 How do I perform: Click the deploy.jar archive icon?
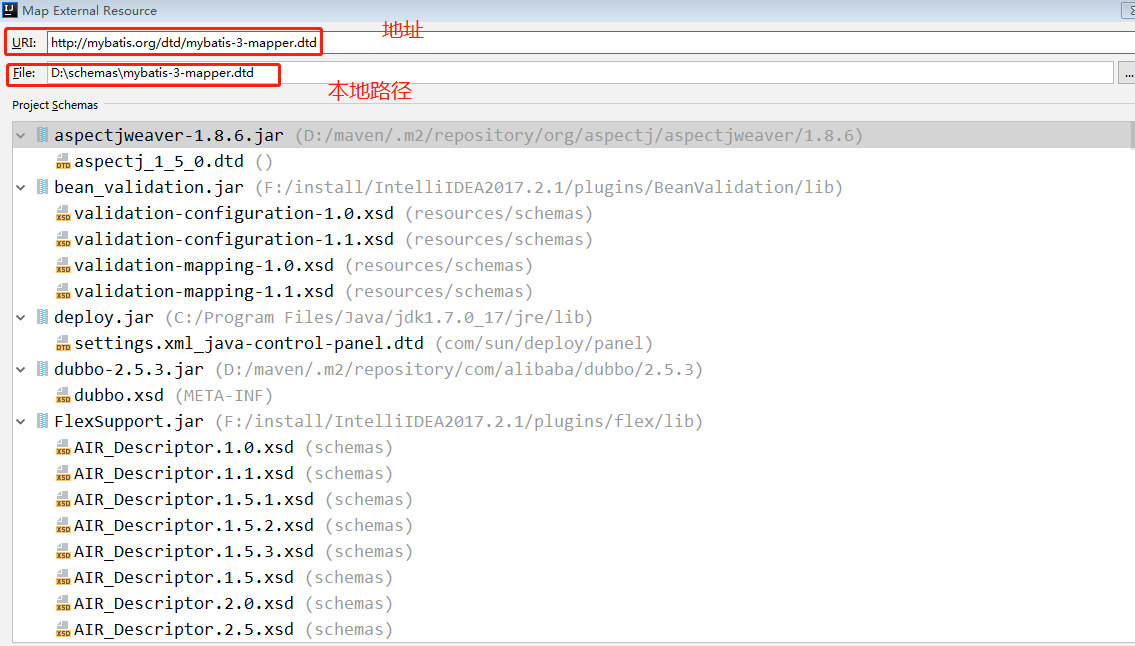(43, 317)
